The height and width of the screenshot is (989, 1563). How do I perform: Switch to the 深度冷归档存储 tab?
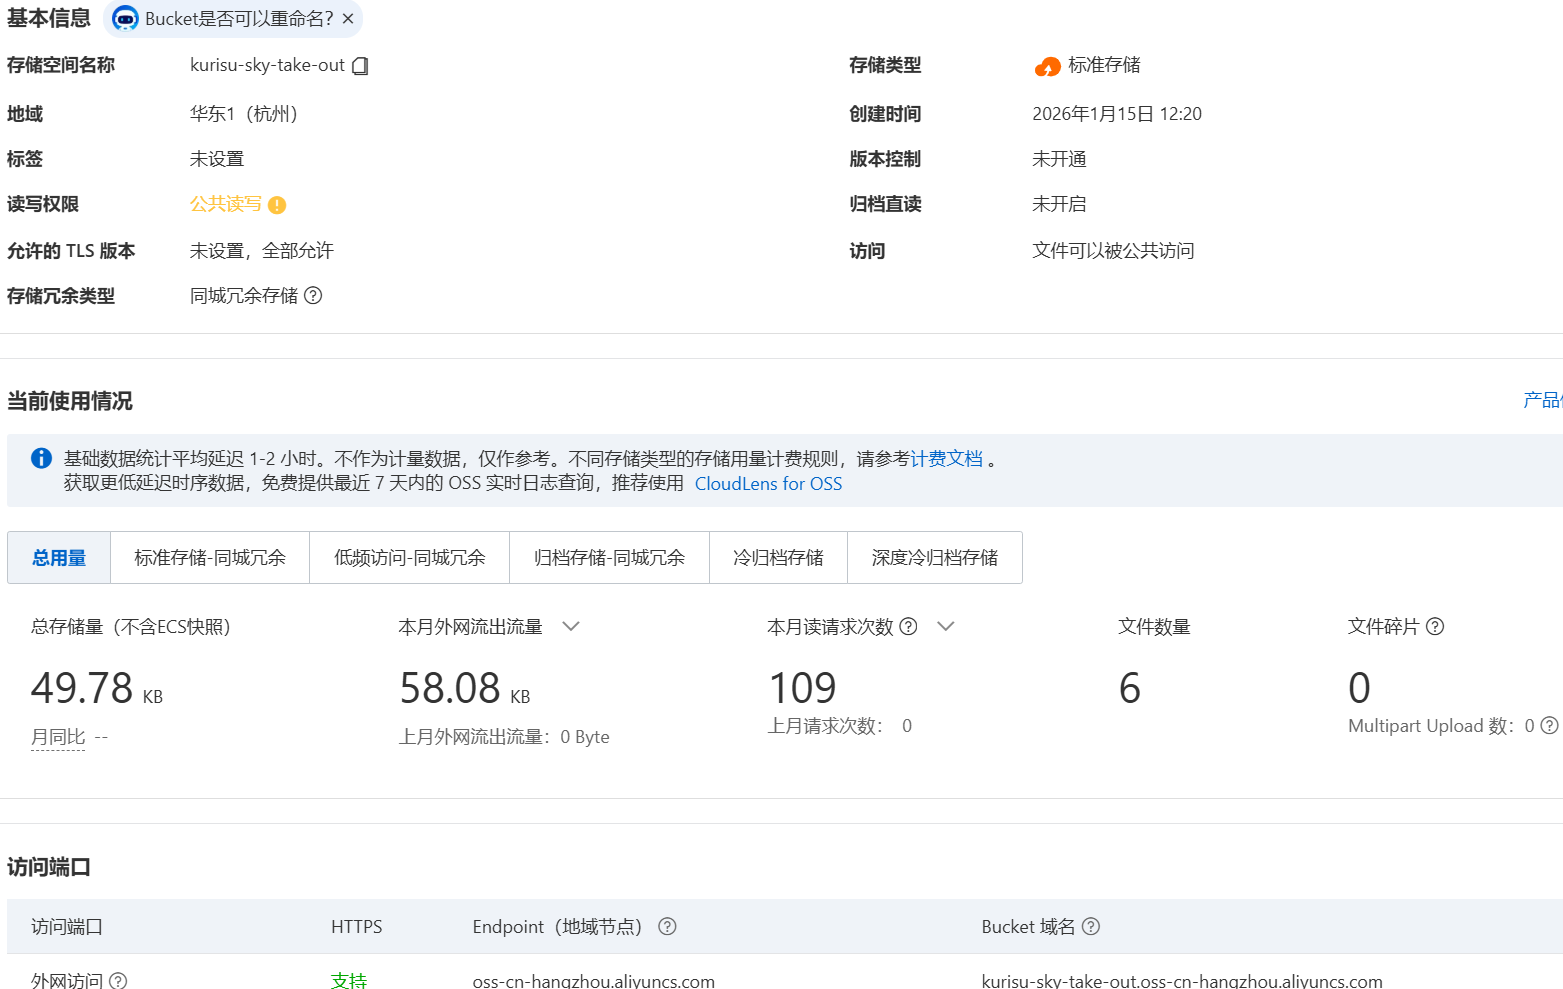[935, 558]
